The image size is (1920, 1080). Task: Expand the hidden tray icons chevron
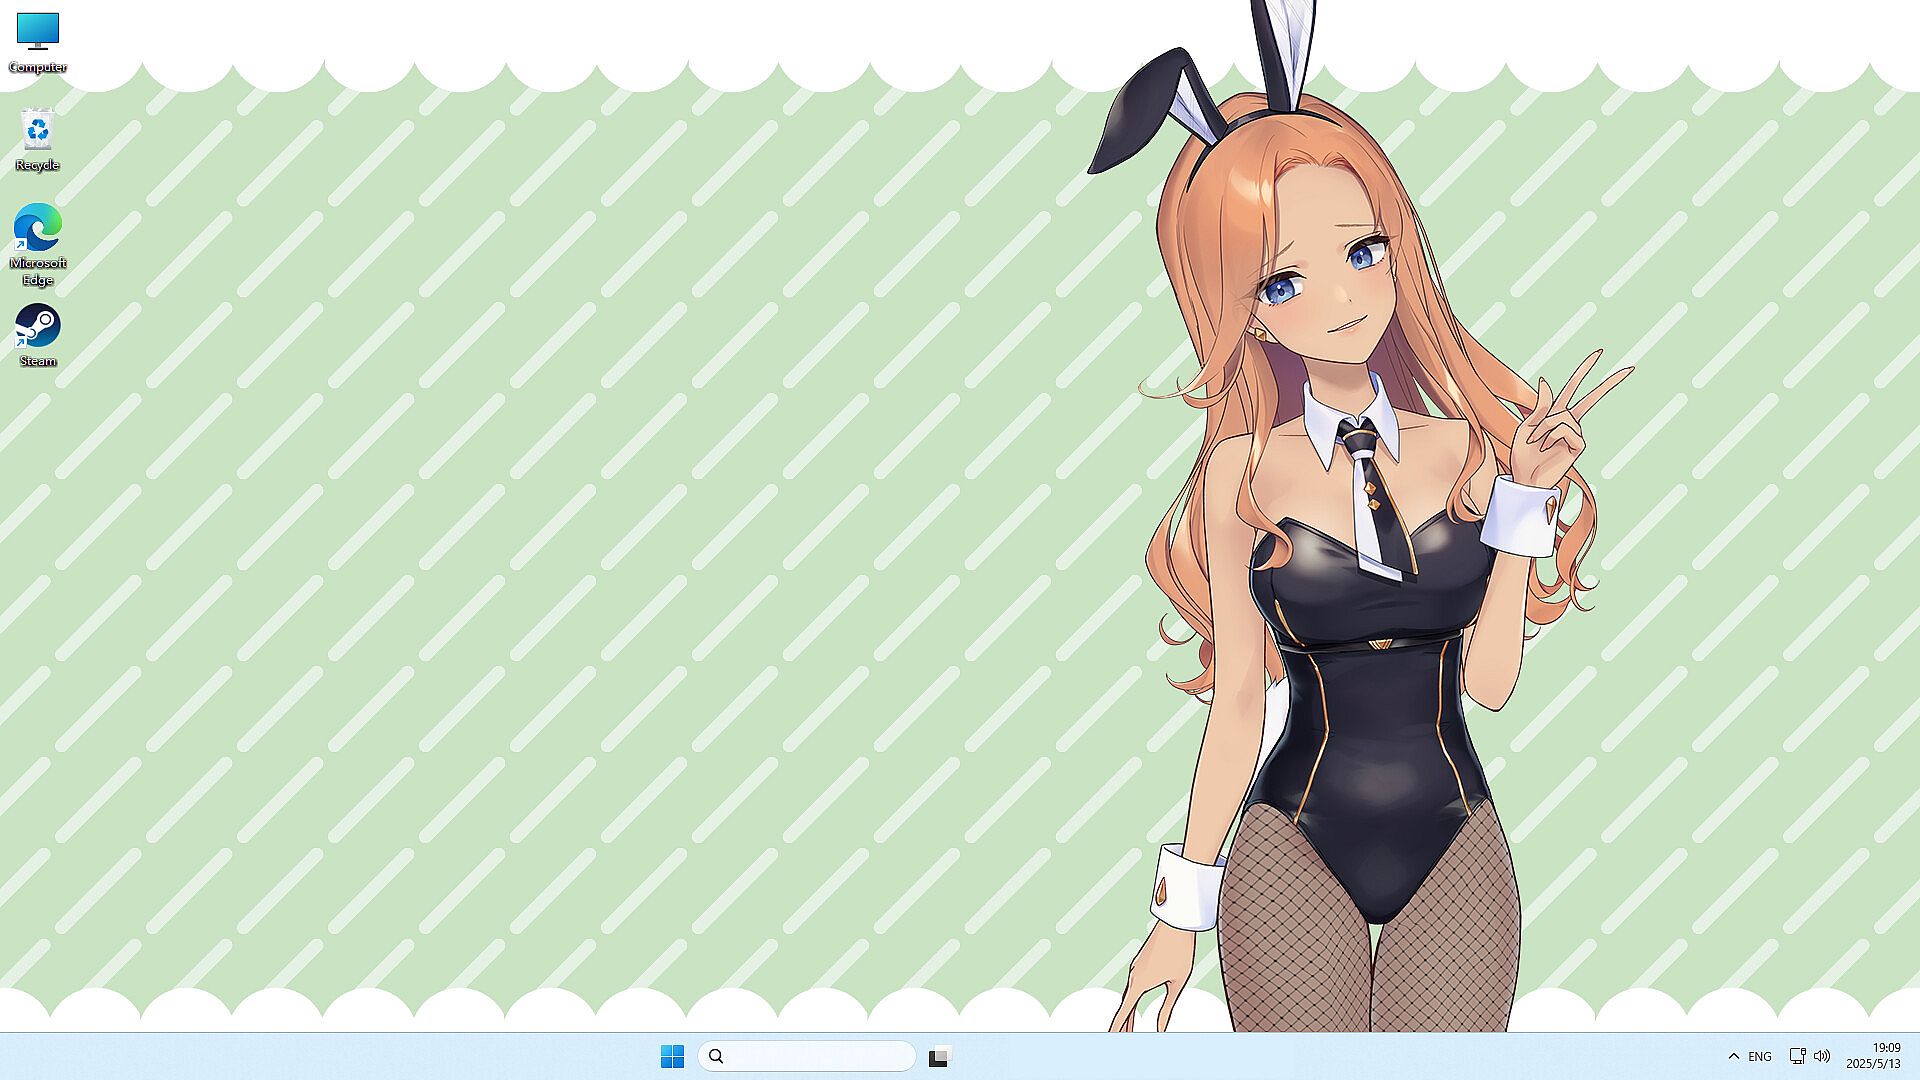[x=1733, y=1056]
